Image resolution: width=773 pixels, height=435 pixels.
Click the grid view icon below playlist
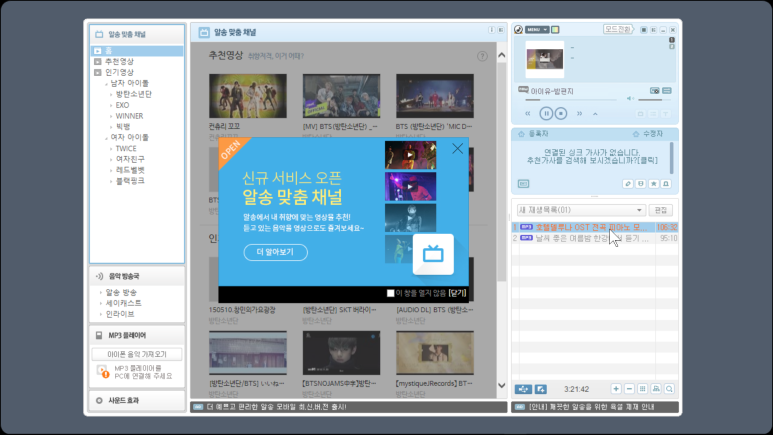point(642,389)
